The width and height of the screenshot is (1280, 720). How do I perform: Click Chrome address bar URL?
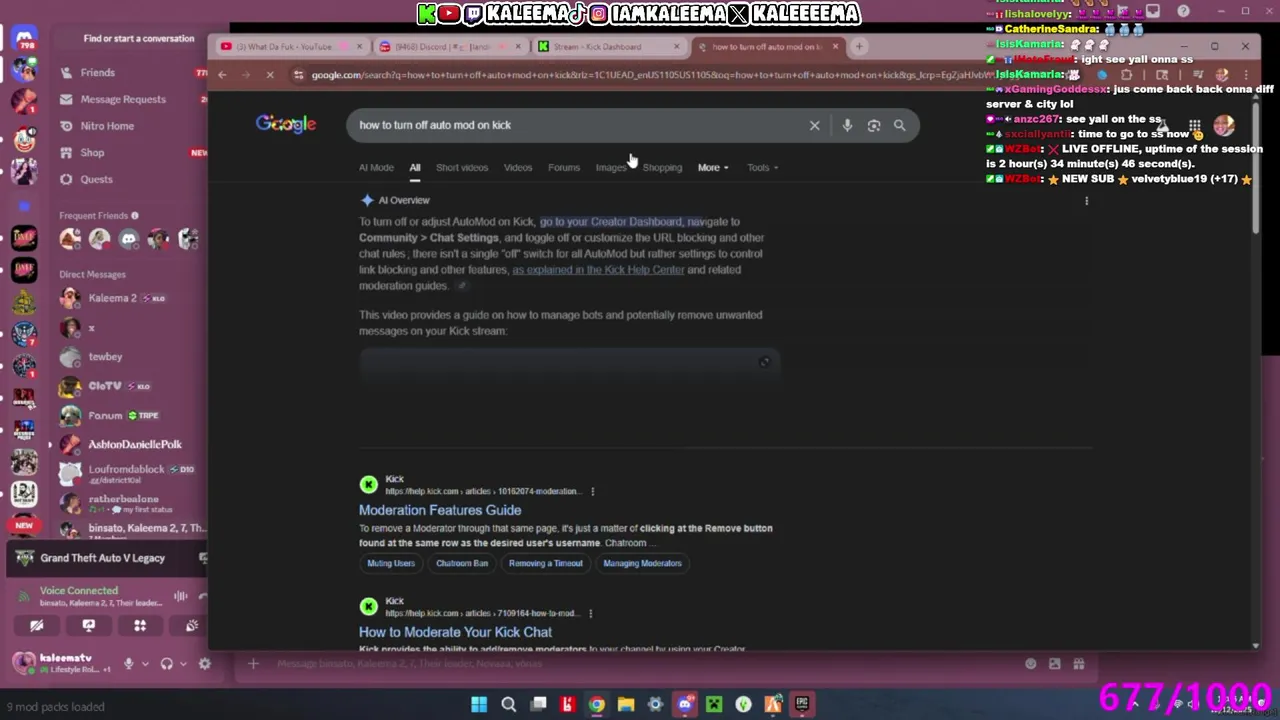point(640,75)
